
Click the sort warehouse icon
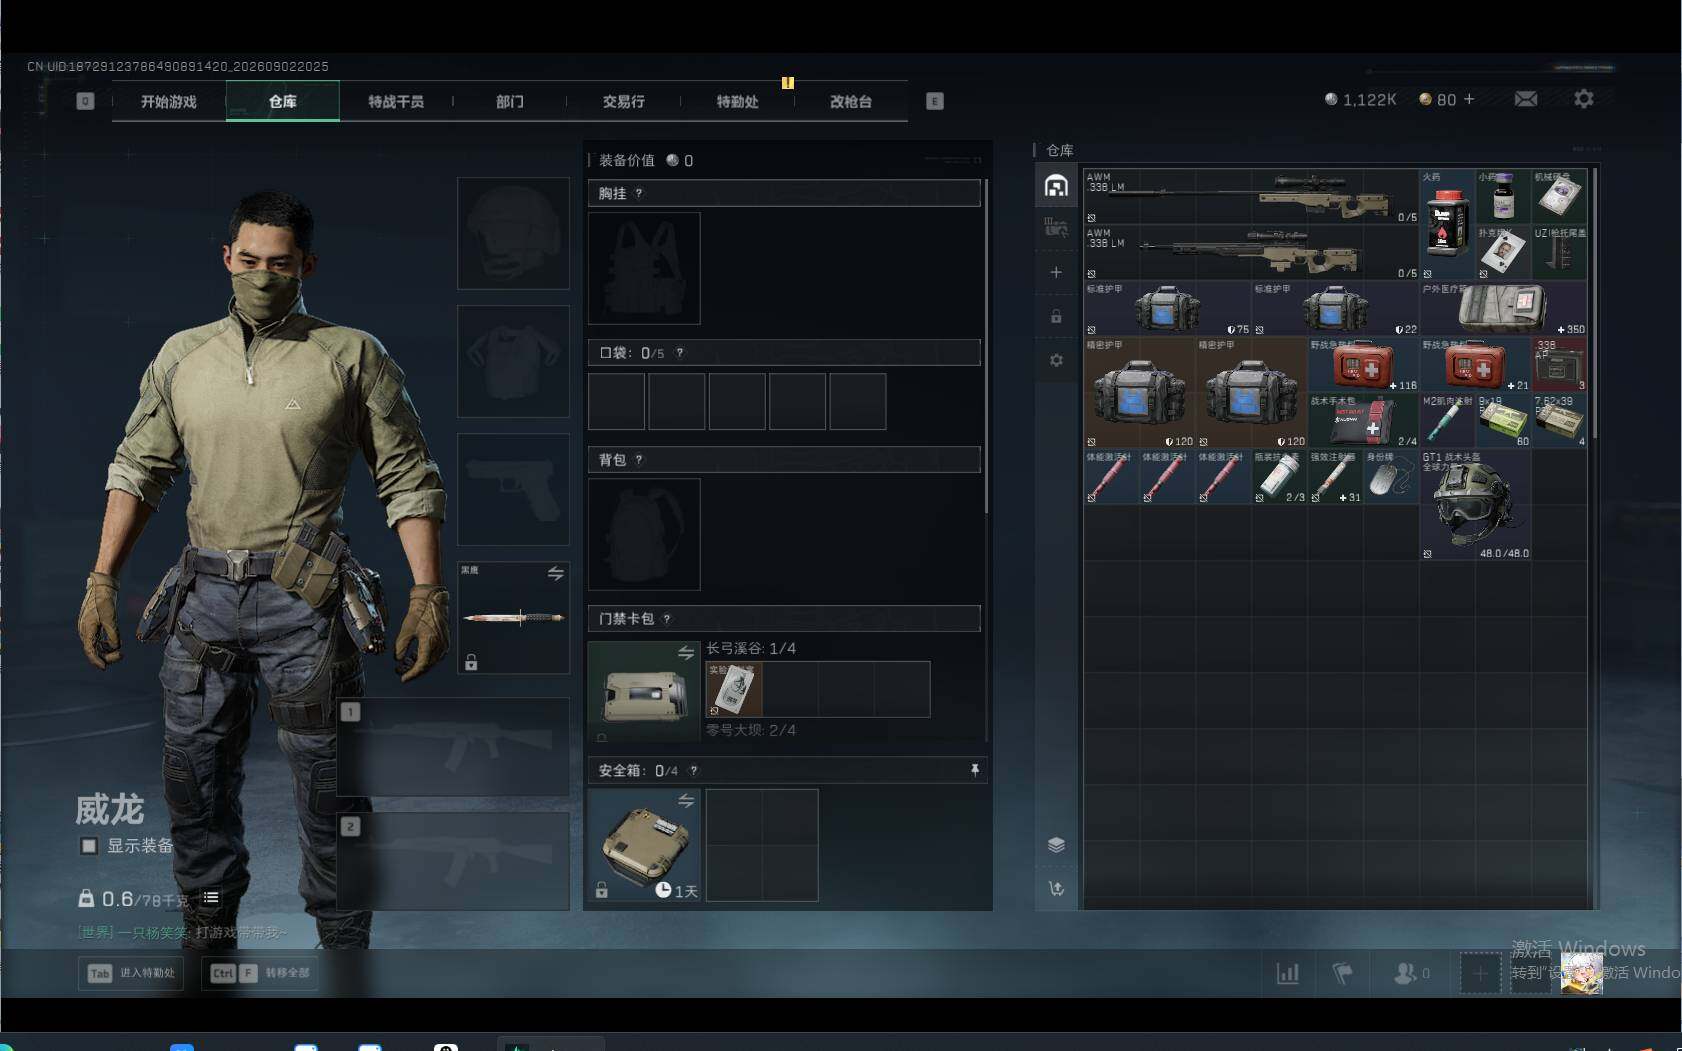point(1056,888)
